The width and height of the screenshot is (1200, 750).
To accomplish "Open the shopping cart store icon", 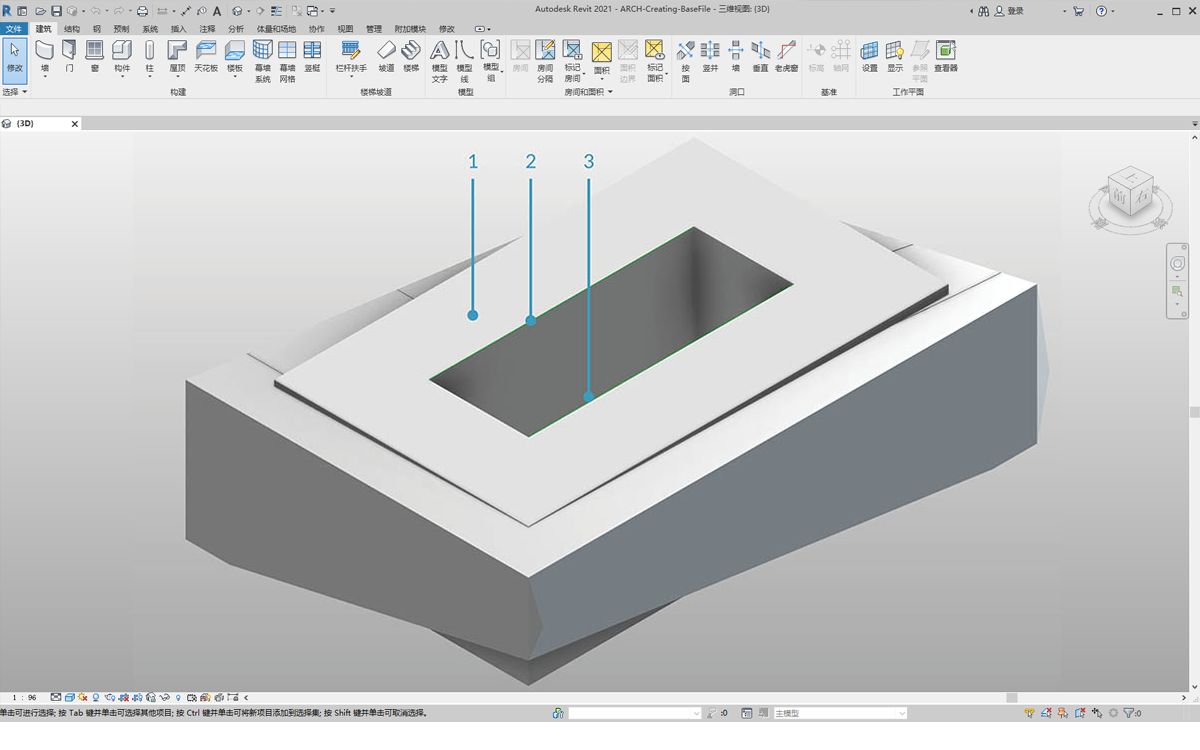I will (1078, 11).
